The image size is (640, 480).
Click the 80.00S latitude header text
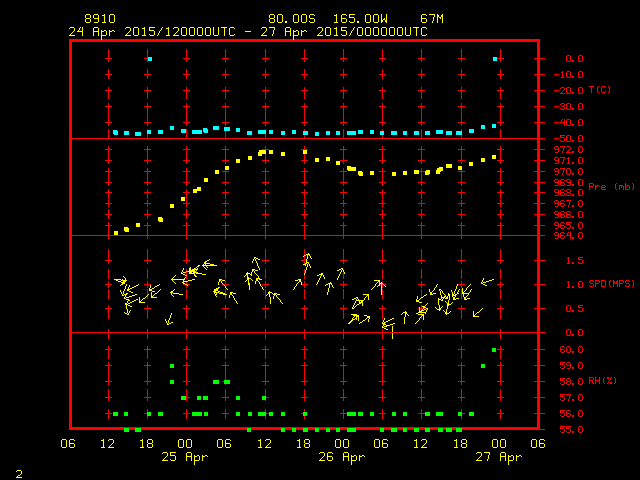(x=292, y=19)
